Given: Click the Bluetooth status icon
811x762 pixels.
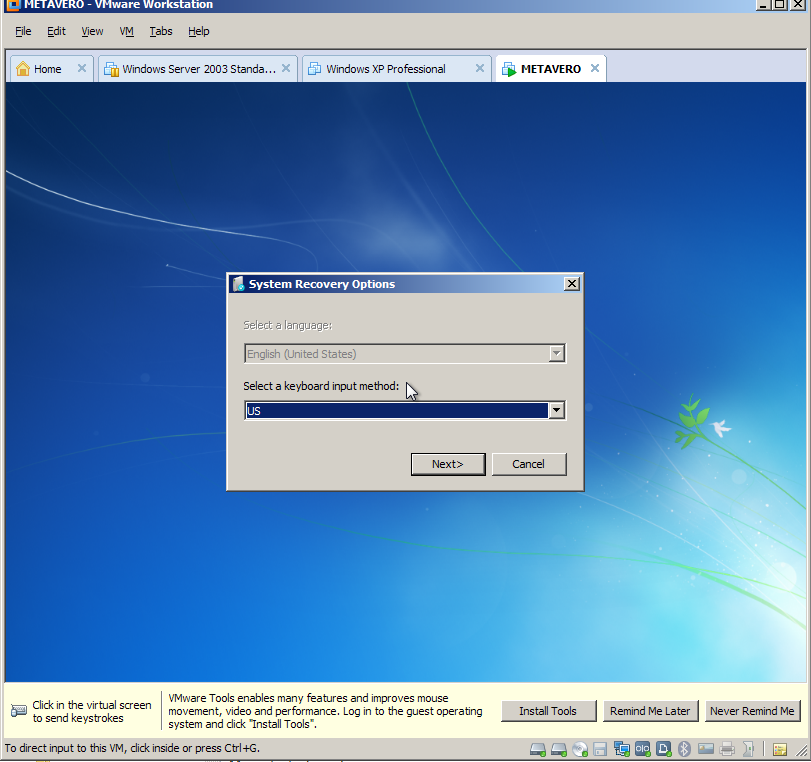Looking at the screenshot, I should (684, 749).
